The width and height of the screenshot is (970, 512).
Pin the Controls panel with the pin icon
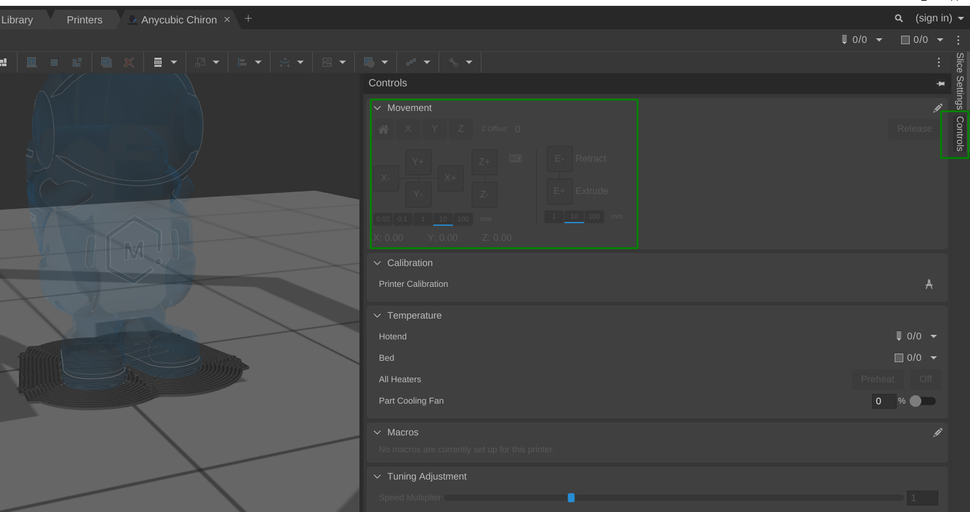[939, 84]
